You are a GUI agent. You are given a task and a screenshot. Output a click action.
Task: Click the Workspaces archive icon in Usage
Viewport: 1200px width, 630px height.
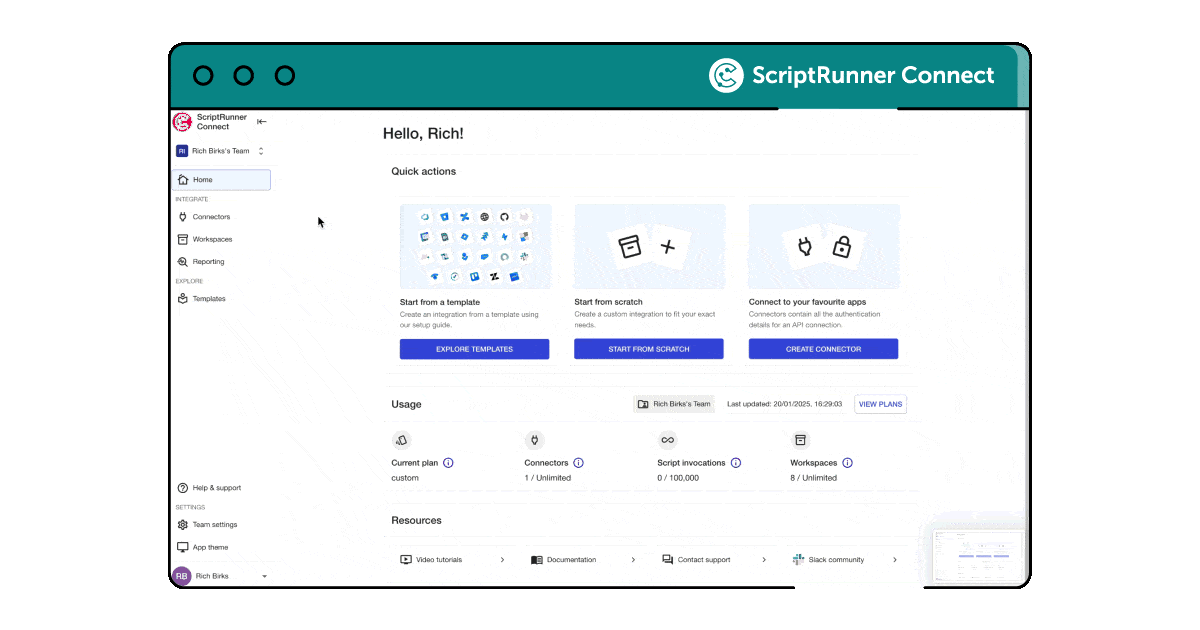point(800,440)
